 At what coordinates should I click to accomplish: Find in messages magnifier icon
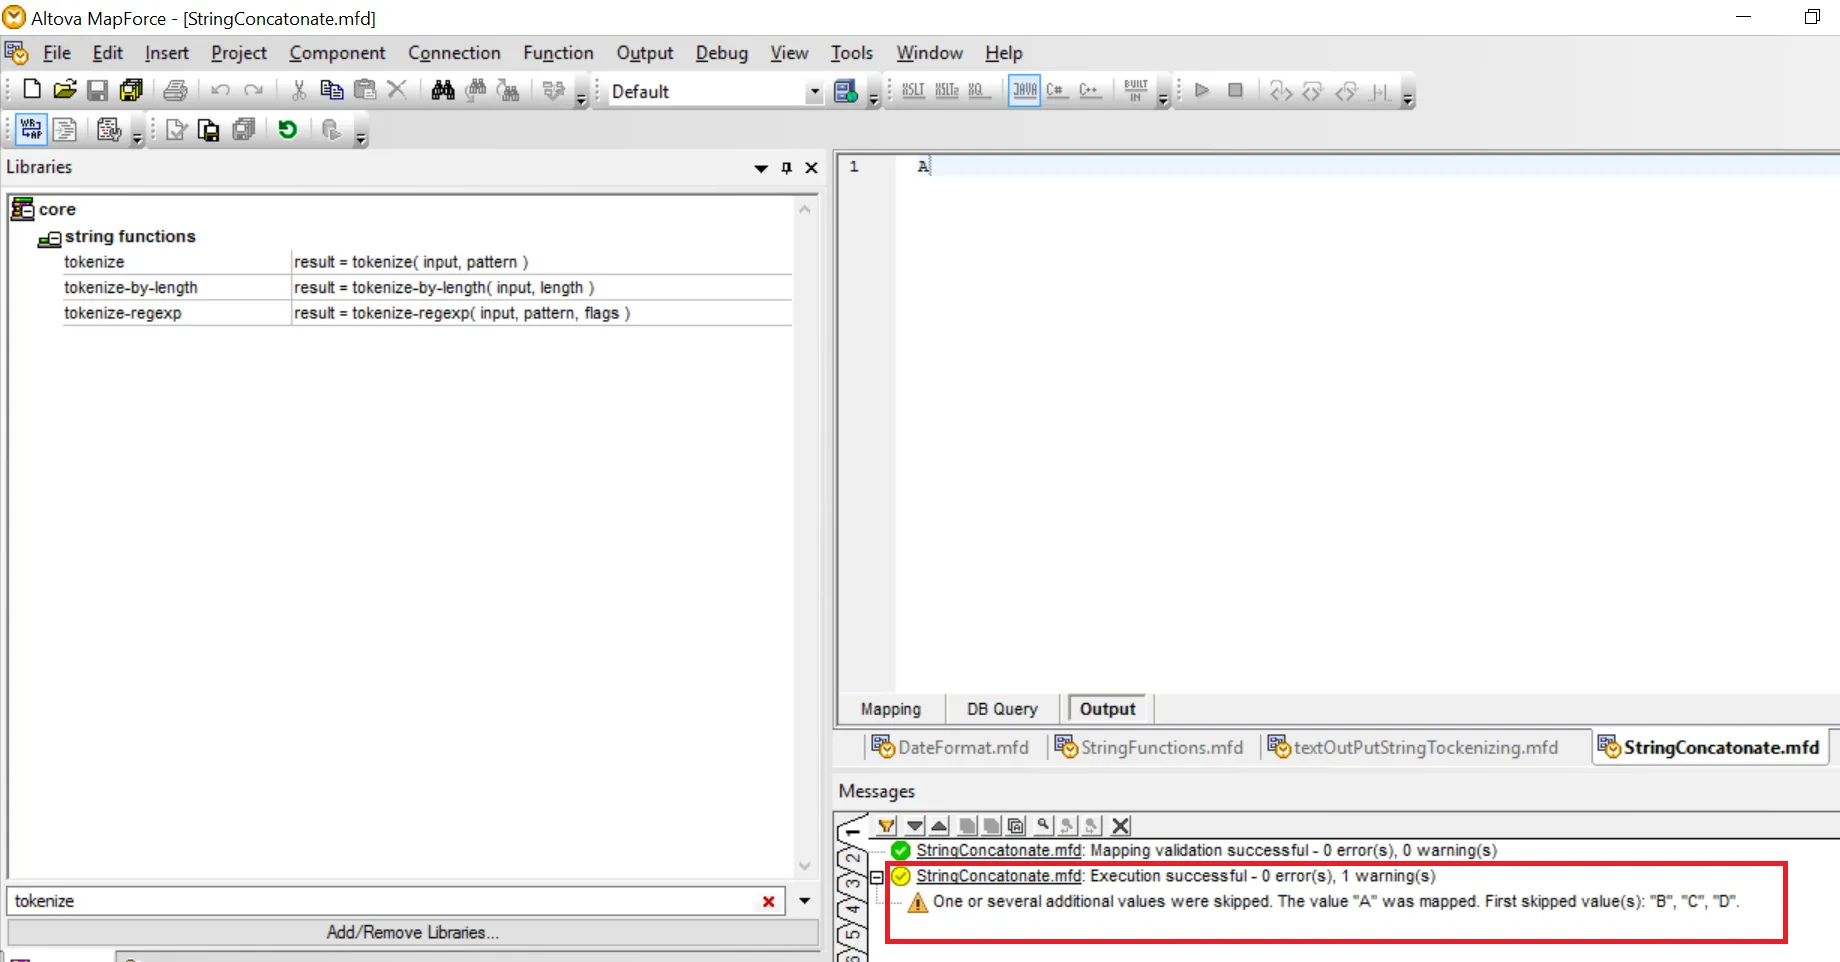click(x=1043, y=826)
